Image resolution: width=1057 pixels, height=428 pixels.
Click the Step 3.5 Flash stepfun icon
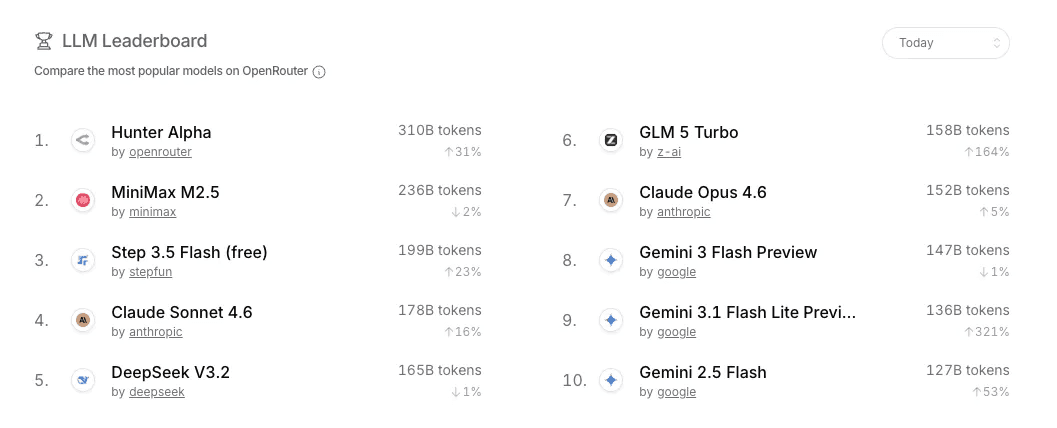pyautogui.click(x=83, y=261)
